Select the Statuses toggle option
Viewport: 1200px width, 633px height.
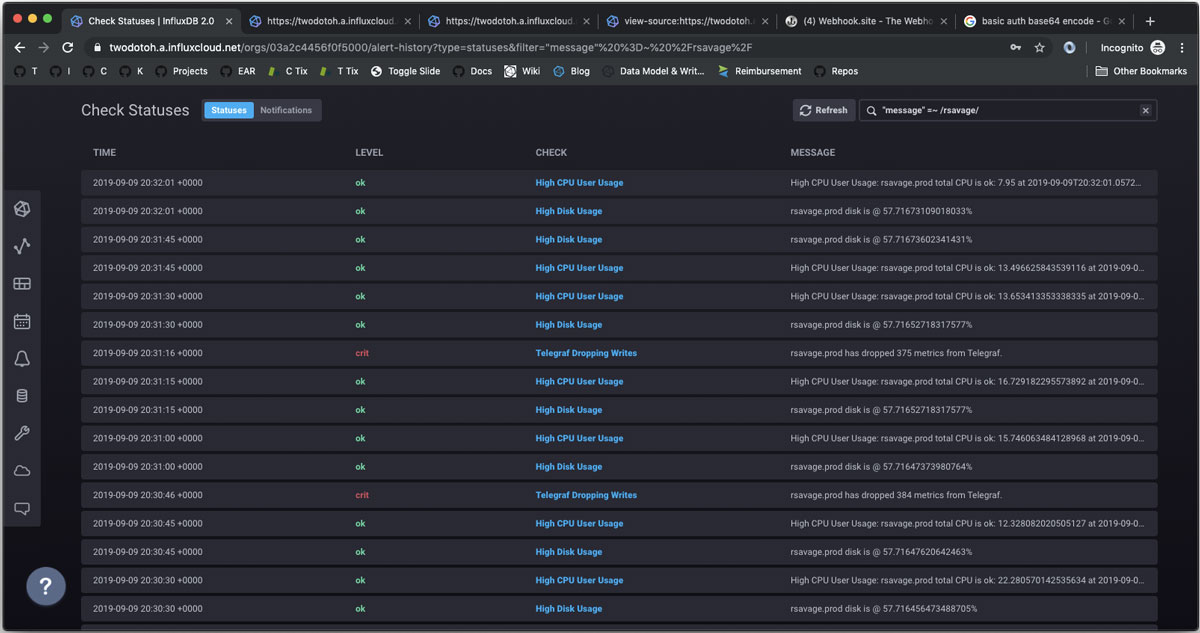[228, 110]
